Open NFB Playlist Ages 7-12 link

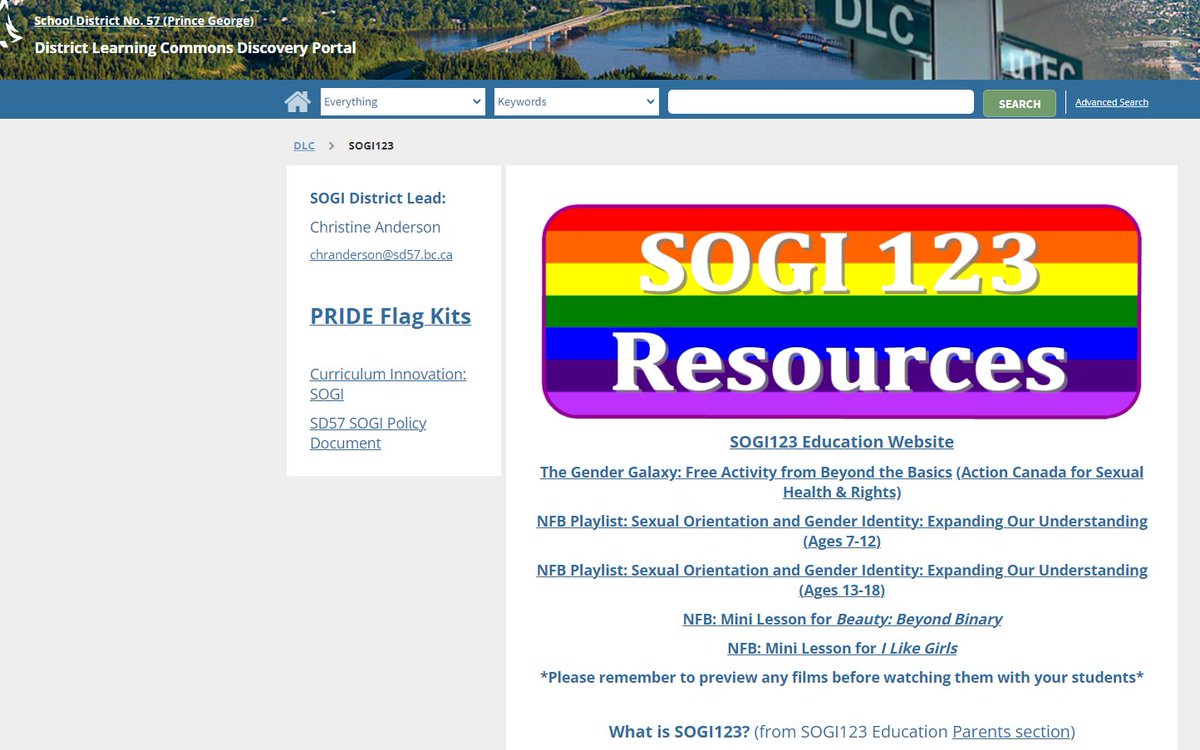(x=842, y=531)
